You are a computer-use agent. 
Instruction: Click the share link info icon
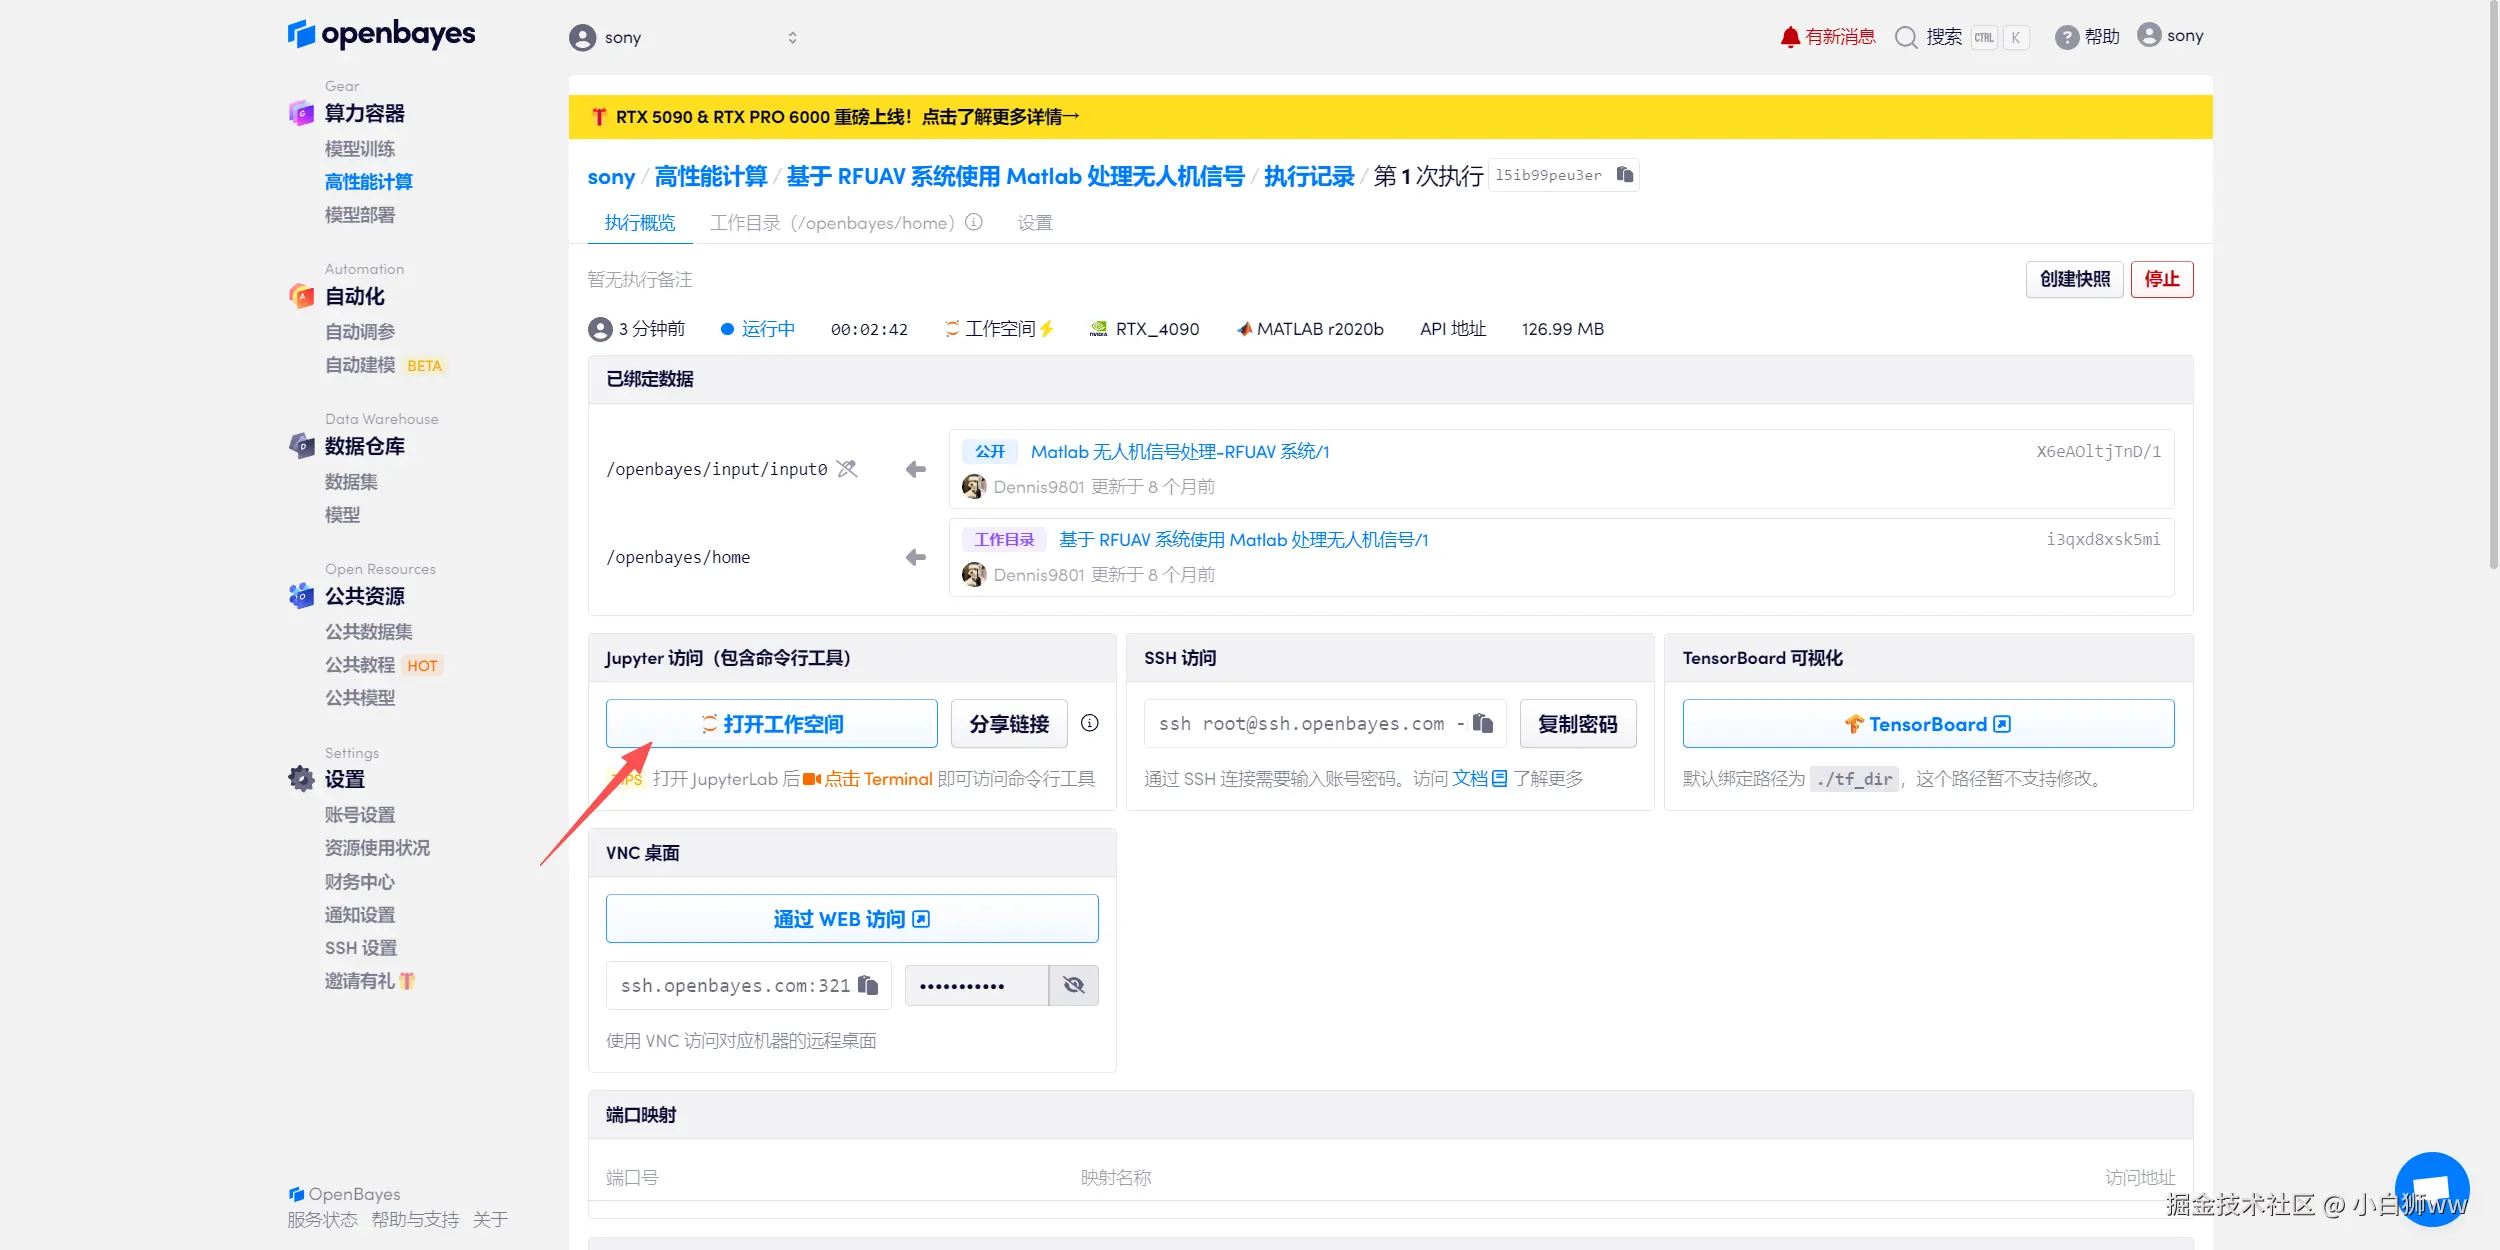coord(1090,723)
